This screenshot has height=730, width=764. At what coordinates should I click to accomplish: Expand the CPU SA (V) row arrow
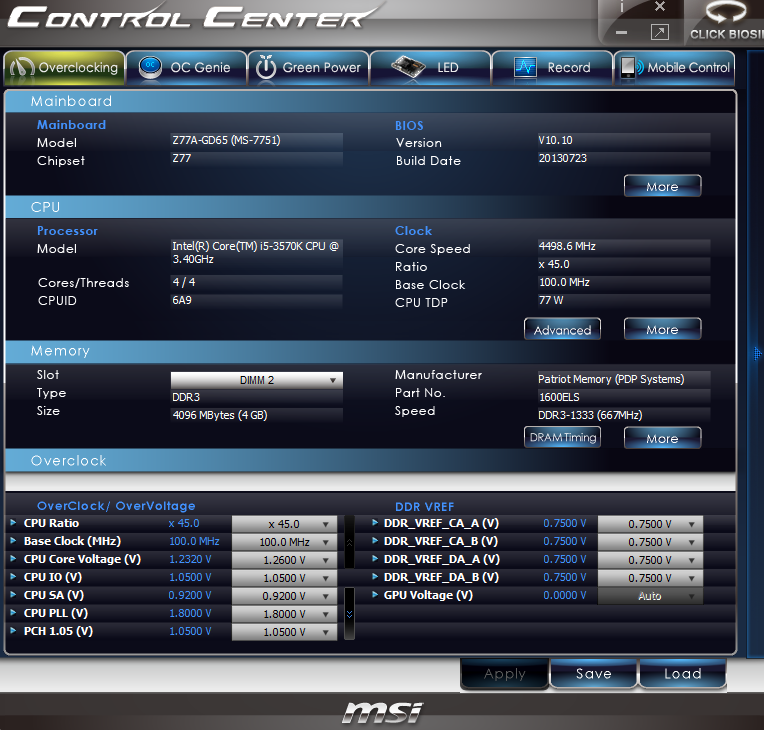click(13, 595)
